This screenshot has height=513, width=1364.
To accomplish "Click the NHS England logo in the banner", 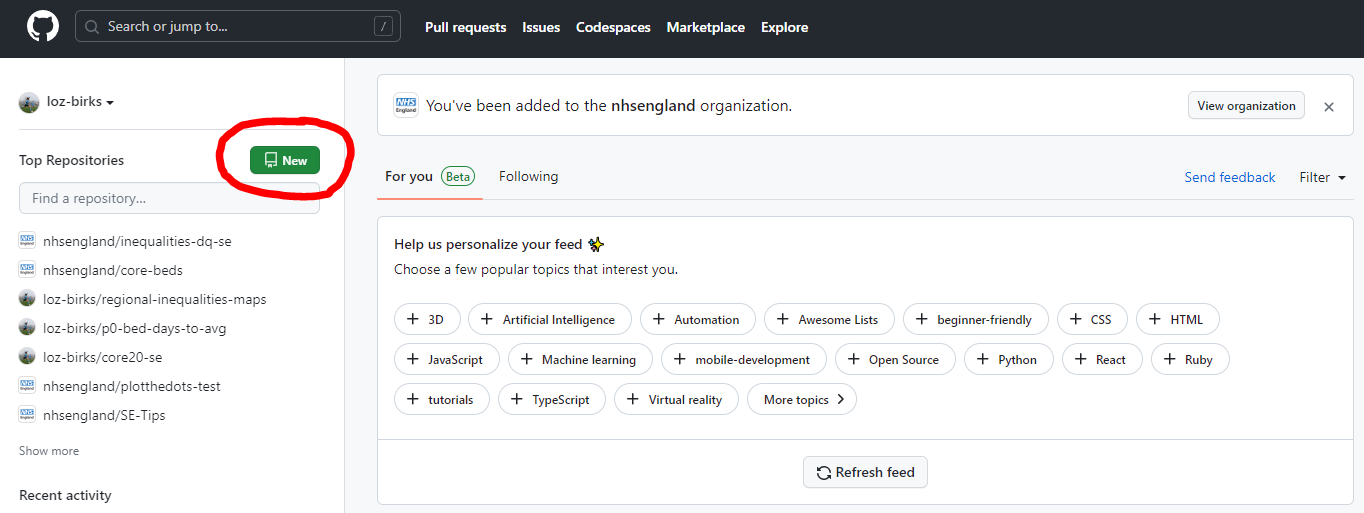I will coord(405,105).
